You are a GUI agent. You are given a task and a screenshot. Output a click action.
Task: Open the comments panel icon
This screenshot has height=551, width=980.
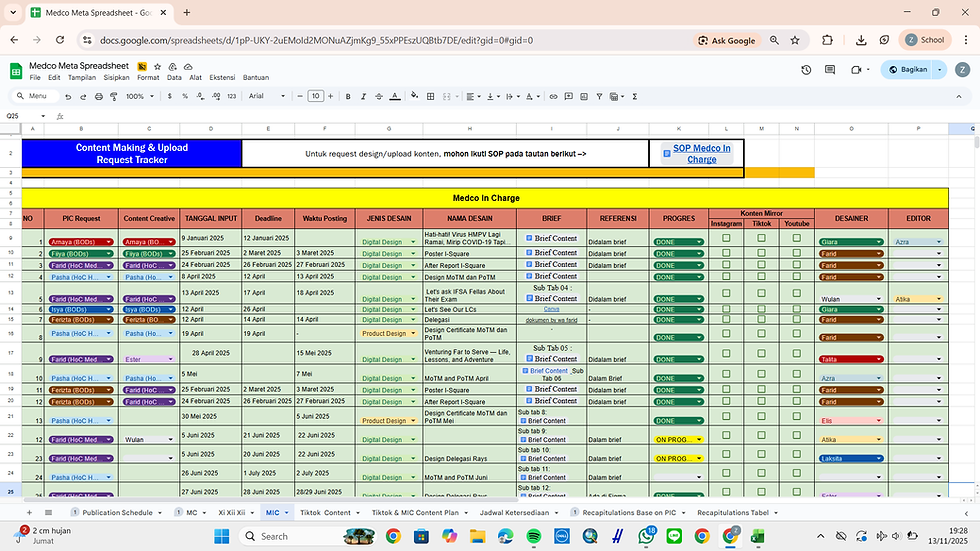(x=831, y=70)
